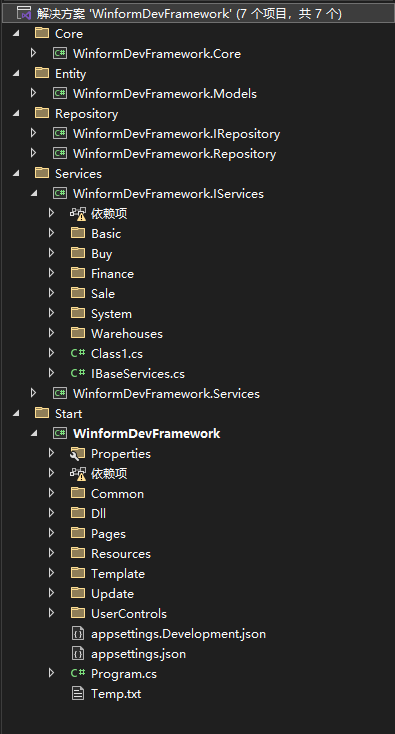Screen dimensions: 395x734
Task: Click the dependencies warning icon under IServices
Action: pos(78,213)
